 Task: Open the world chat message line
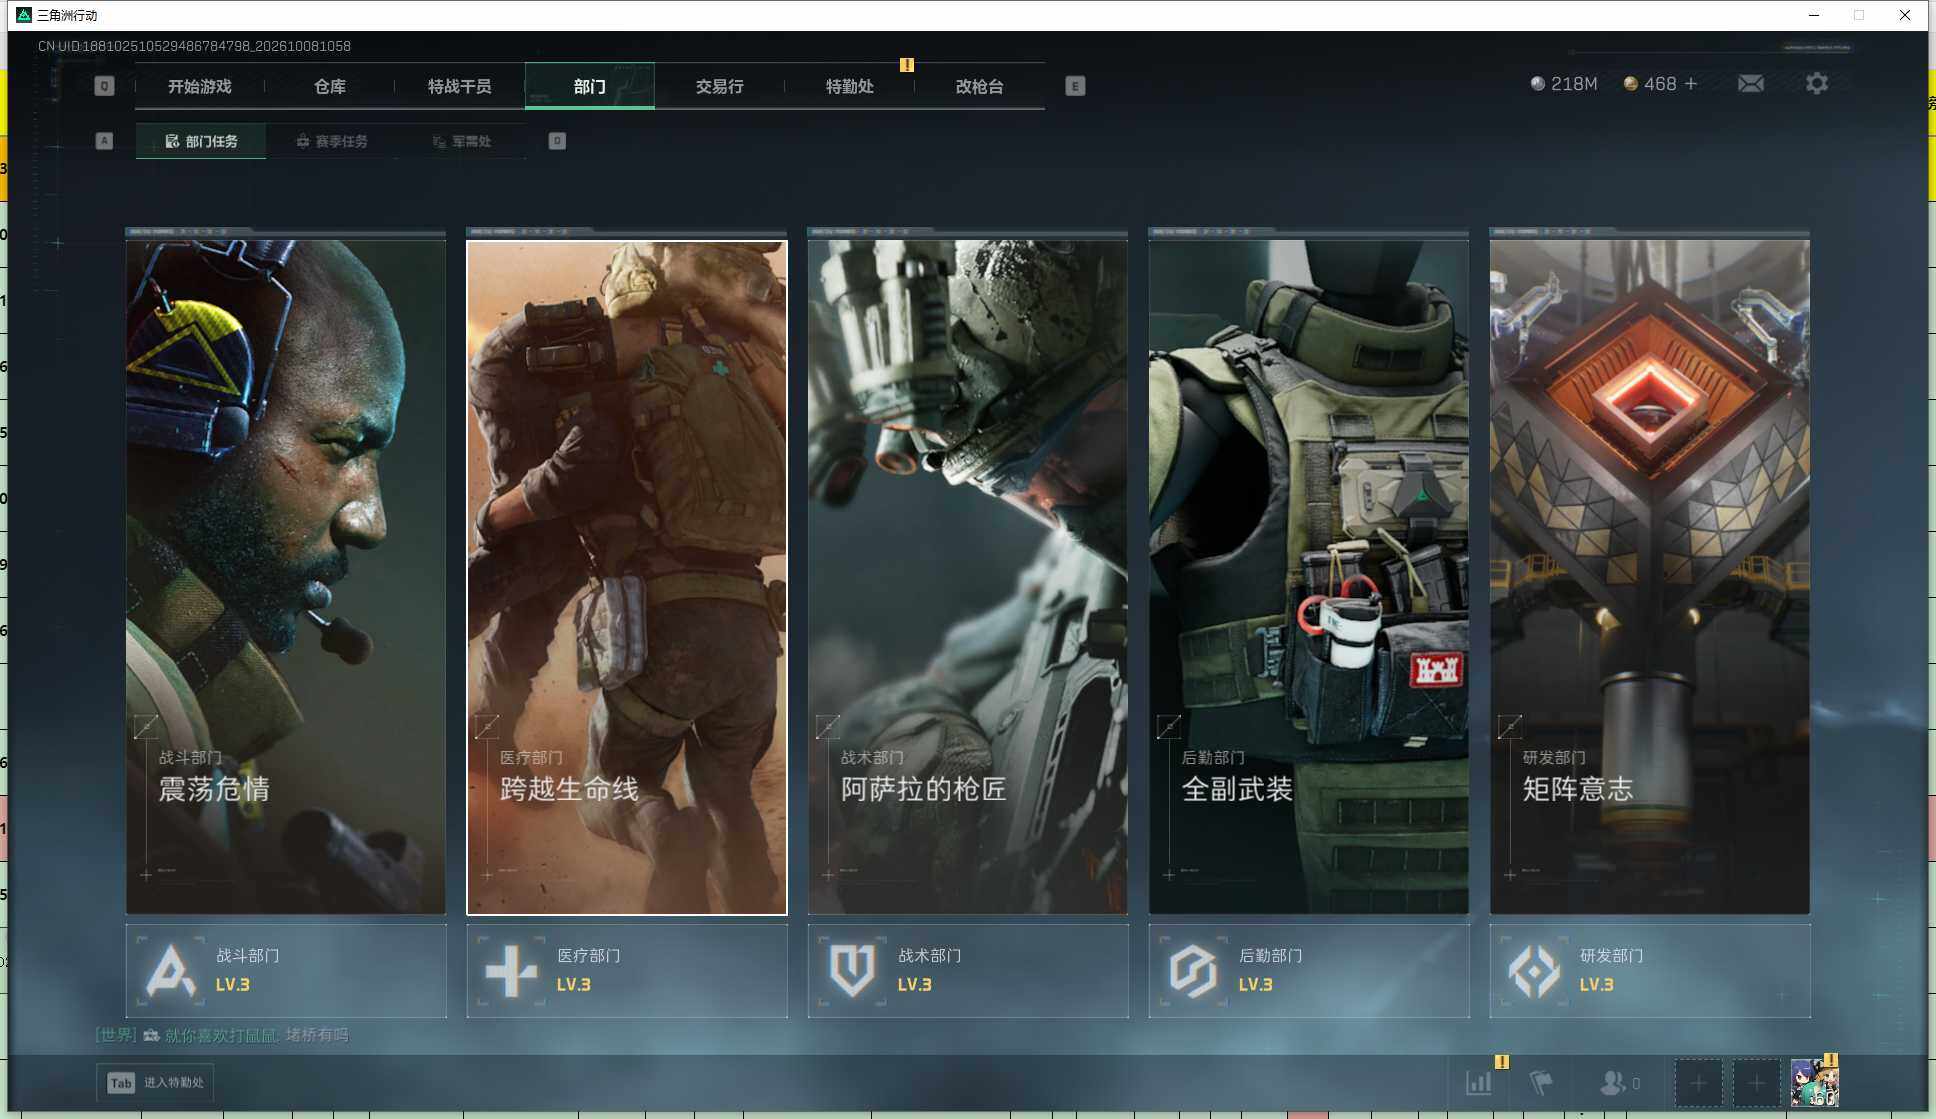click(x=222, y=1035)
